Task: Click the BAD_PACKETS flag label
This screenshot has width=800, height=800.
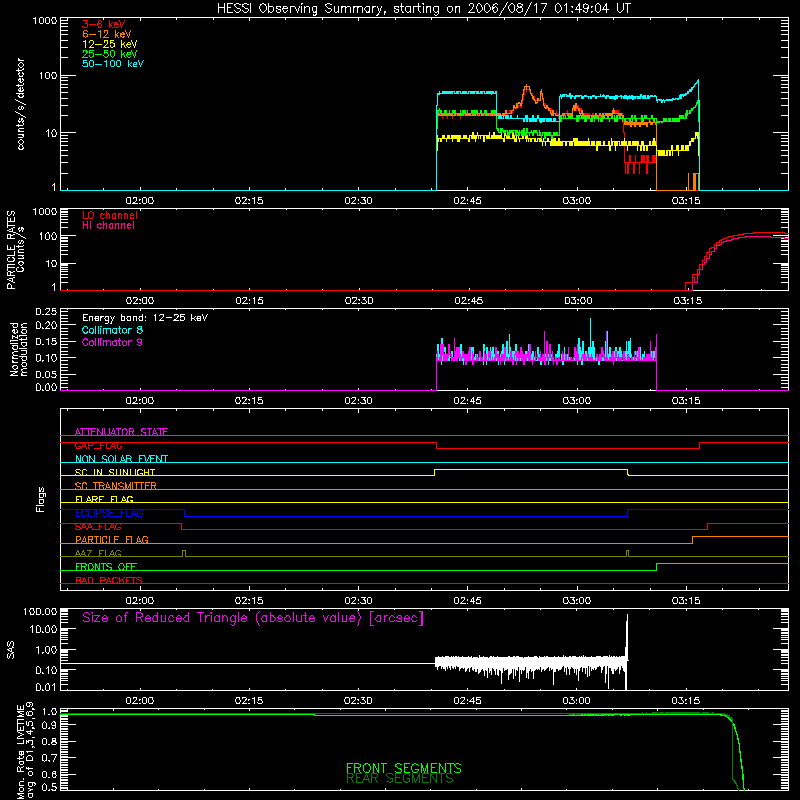Action: (109, 580)
